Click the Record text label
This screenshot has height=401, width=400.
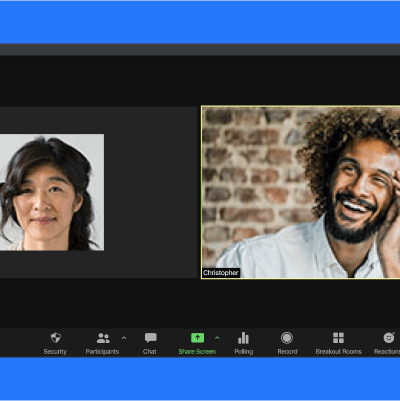[x=287, y=351]
